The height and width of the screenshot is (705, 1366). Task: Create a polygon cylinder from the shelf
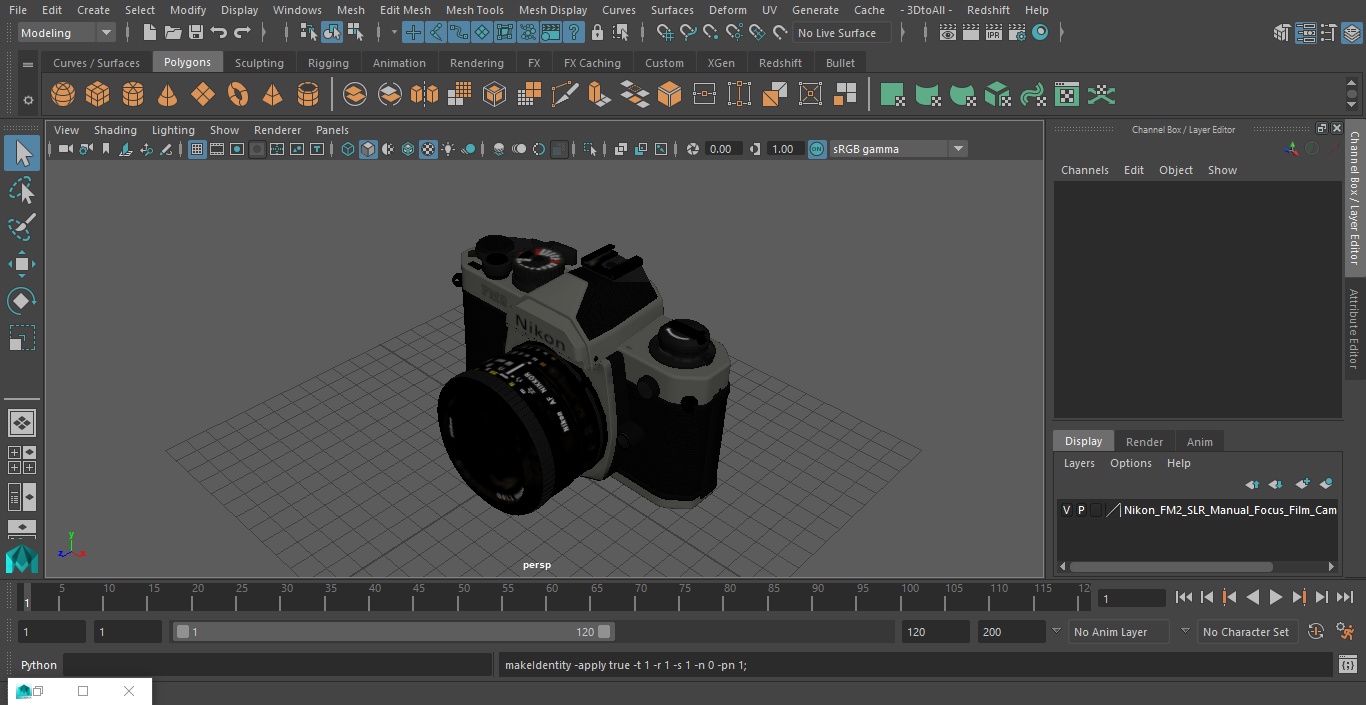[133, 95]
